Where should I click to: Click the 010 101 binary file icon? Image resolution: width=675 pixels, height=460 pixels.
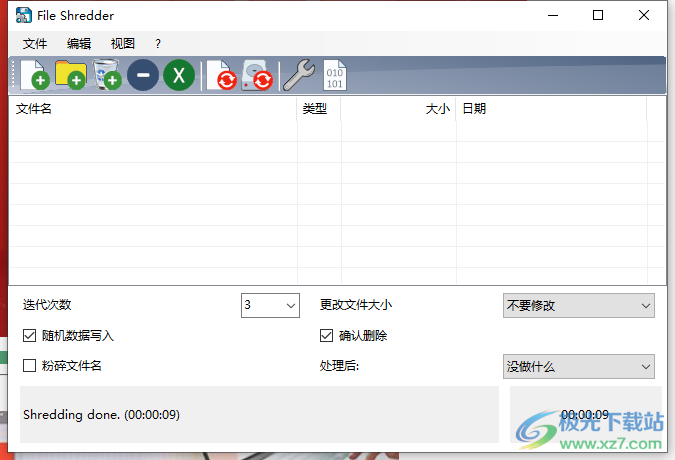coord(335,75)
